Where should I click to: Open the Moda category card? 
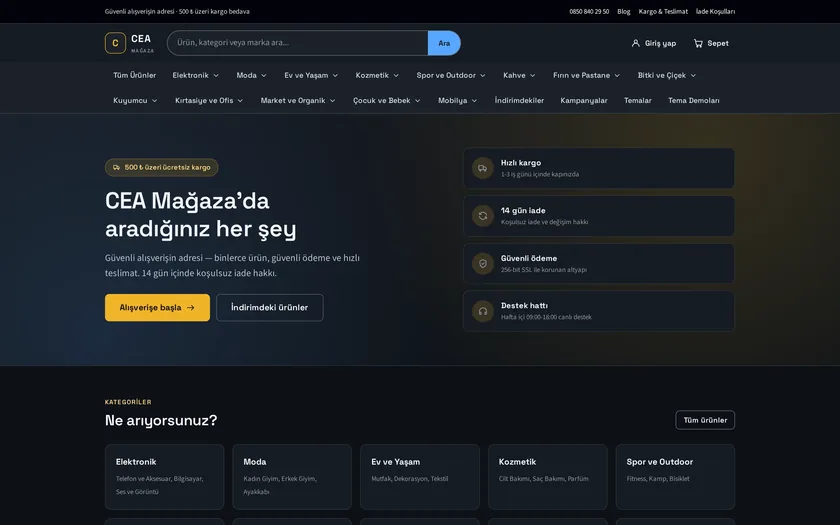pyautogui.click(x=292, y=477)
